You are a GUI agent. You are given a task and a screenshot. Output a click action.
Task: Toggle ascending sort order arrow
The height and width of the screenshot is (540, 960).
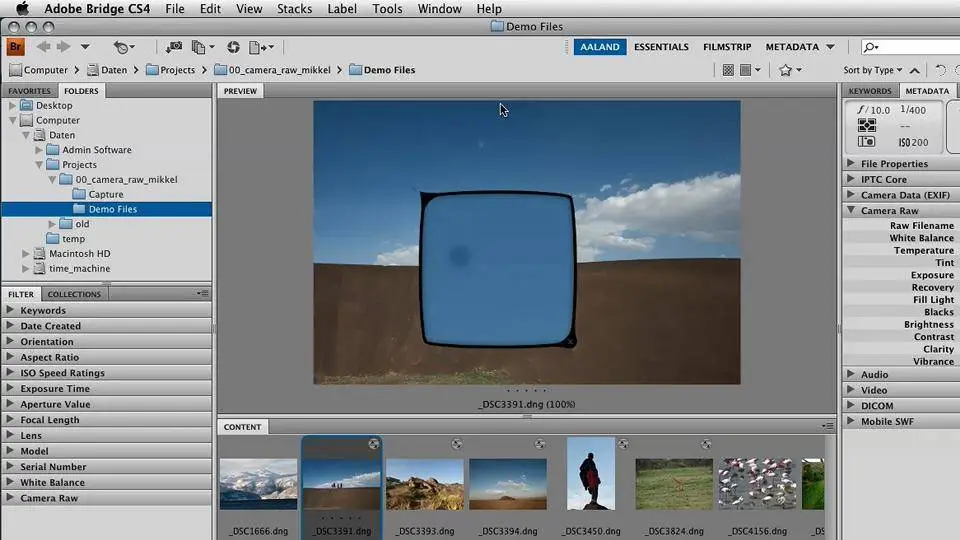click(x=912, y=70)
